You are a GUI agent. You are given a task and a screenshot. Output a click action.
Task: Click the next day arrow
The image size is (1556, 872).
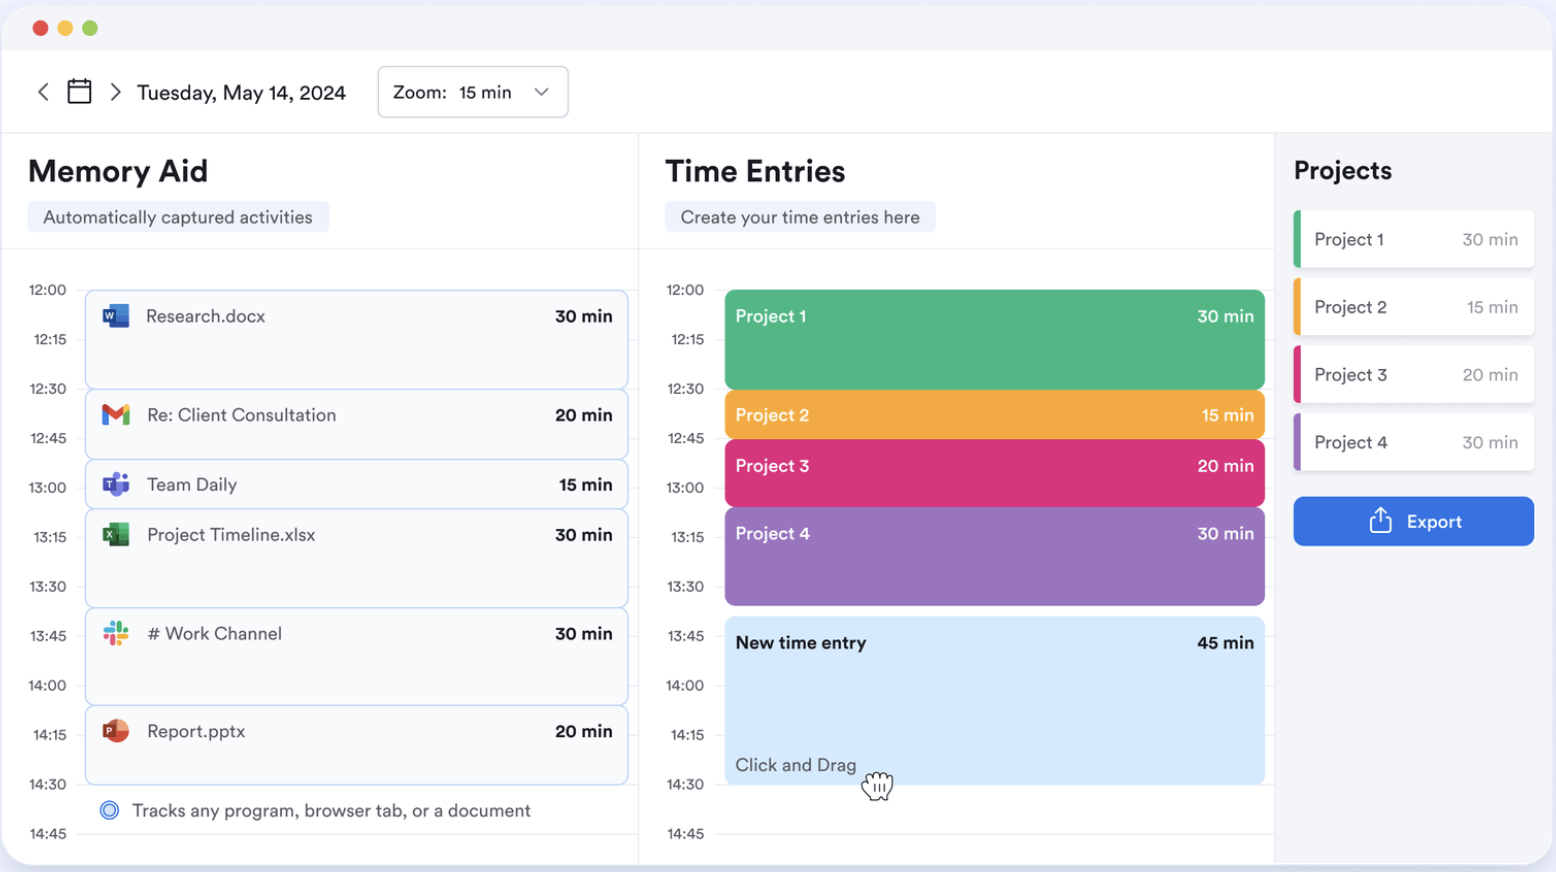115,91
